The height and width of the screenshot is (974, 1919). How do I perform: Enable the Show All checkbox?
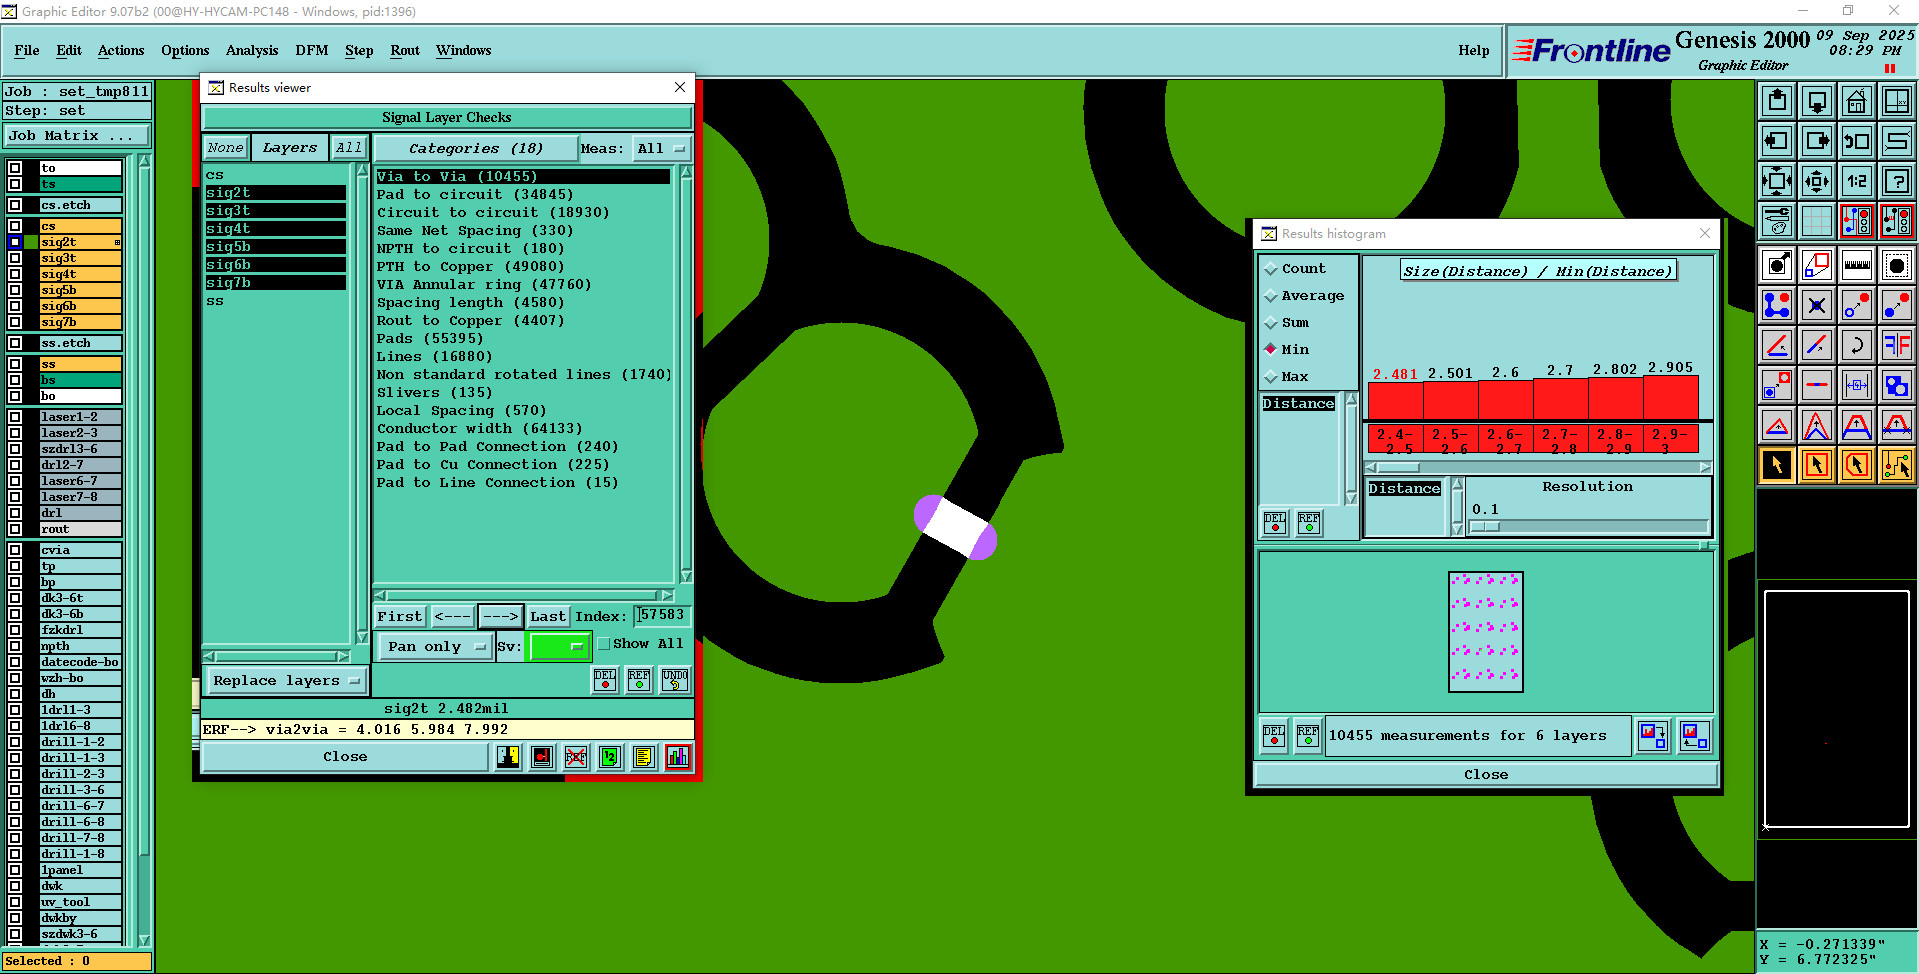[x=604, y=644]
